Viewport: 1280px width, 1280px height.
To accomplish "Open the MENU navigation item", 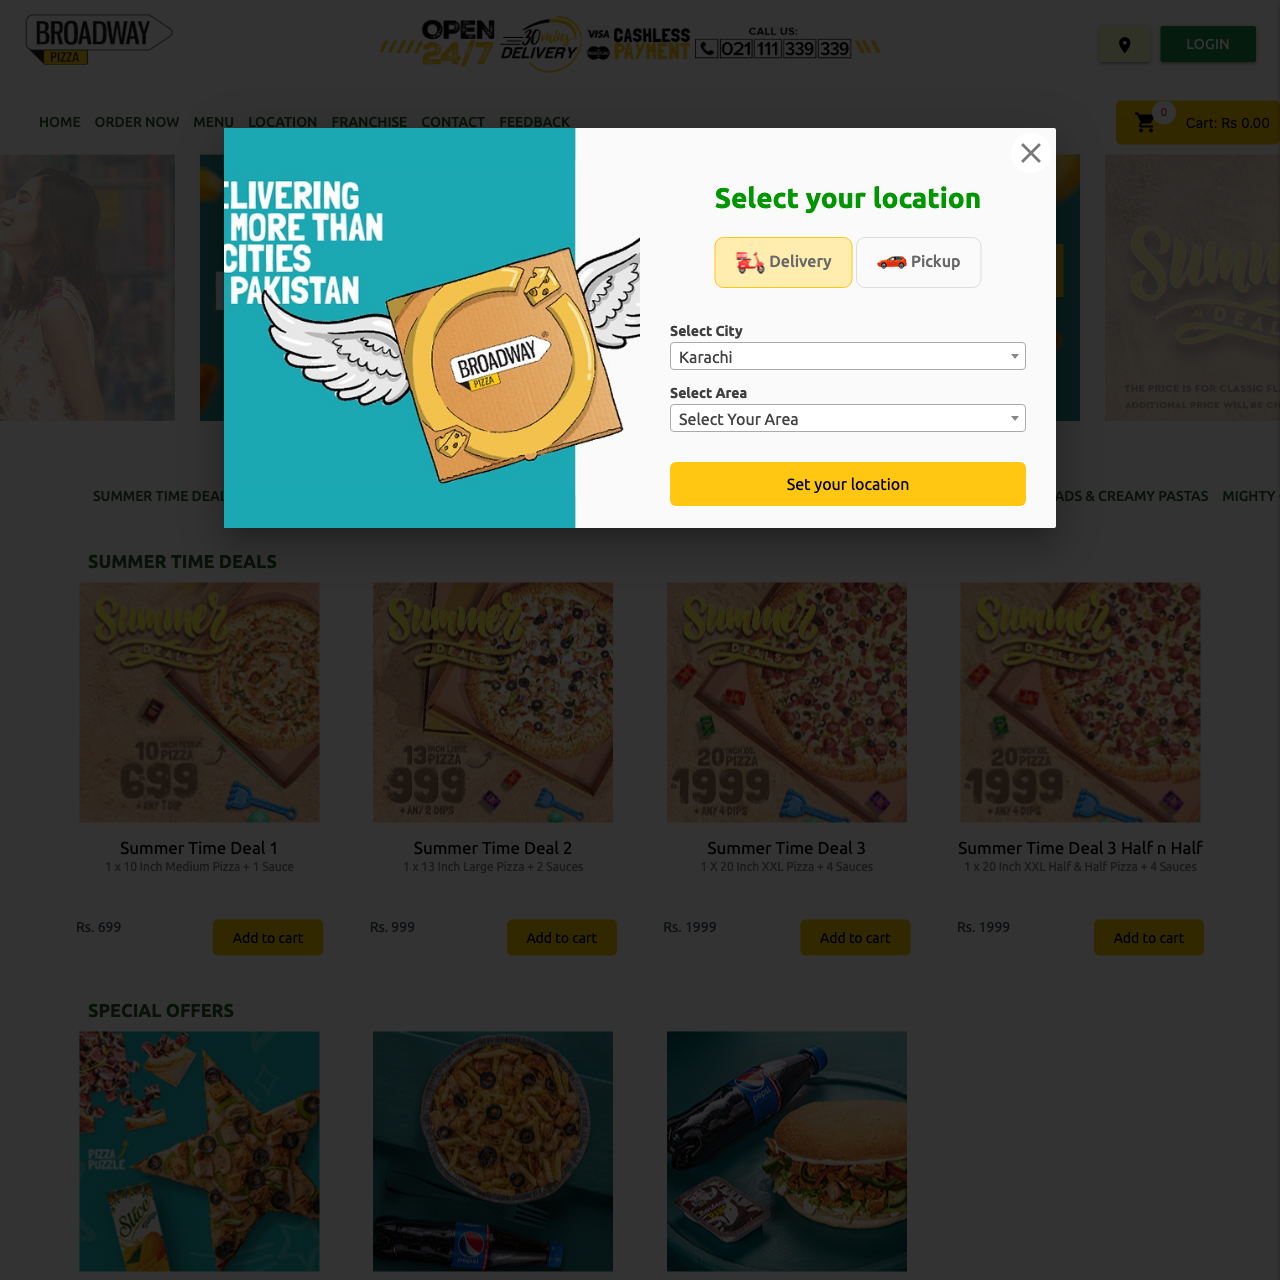I will pyautogui.click(x=214, y=122).
